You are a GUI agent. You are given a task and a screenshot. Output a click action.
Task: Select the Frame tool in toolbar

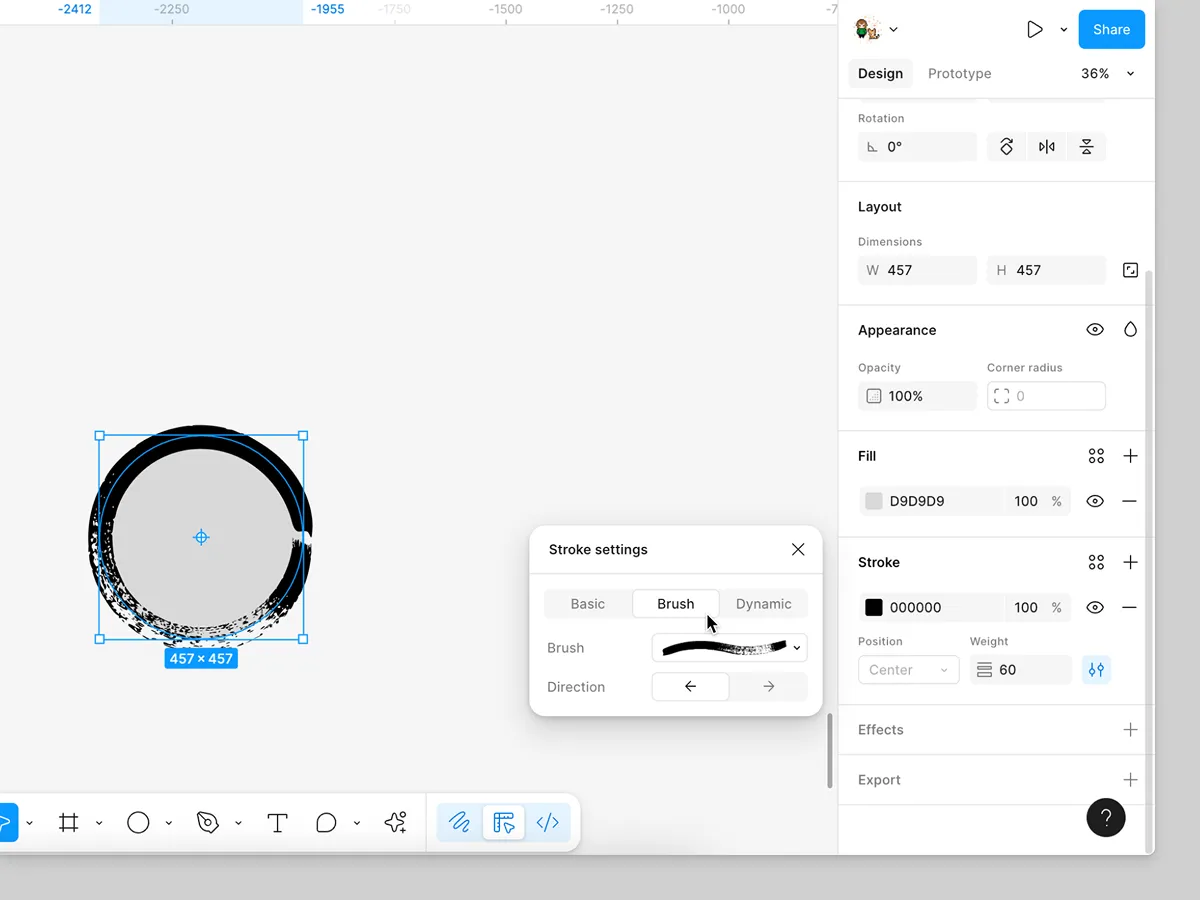pos(69,823)
